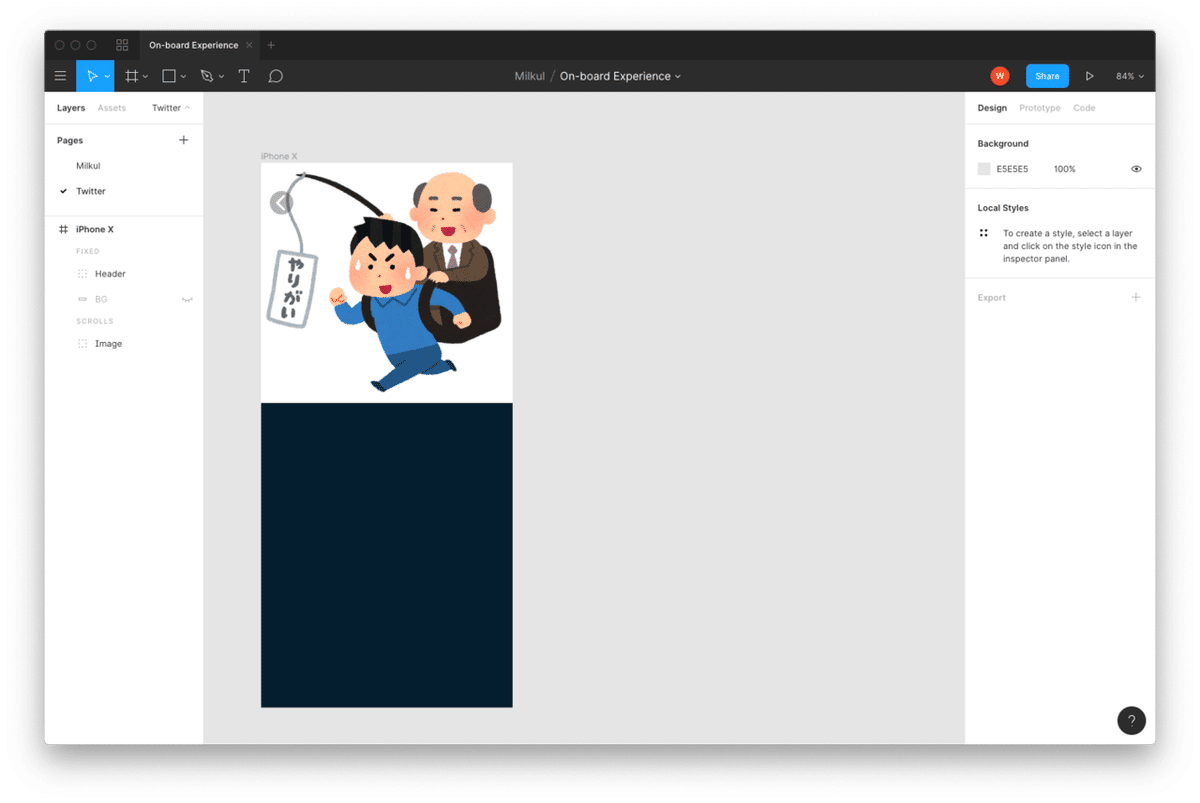Select the Frame tool
This screenshot has height=803, width=1200.
pyautogui.click(x=131, y=76)
